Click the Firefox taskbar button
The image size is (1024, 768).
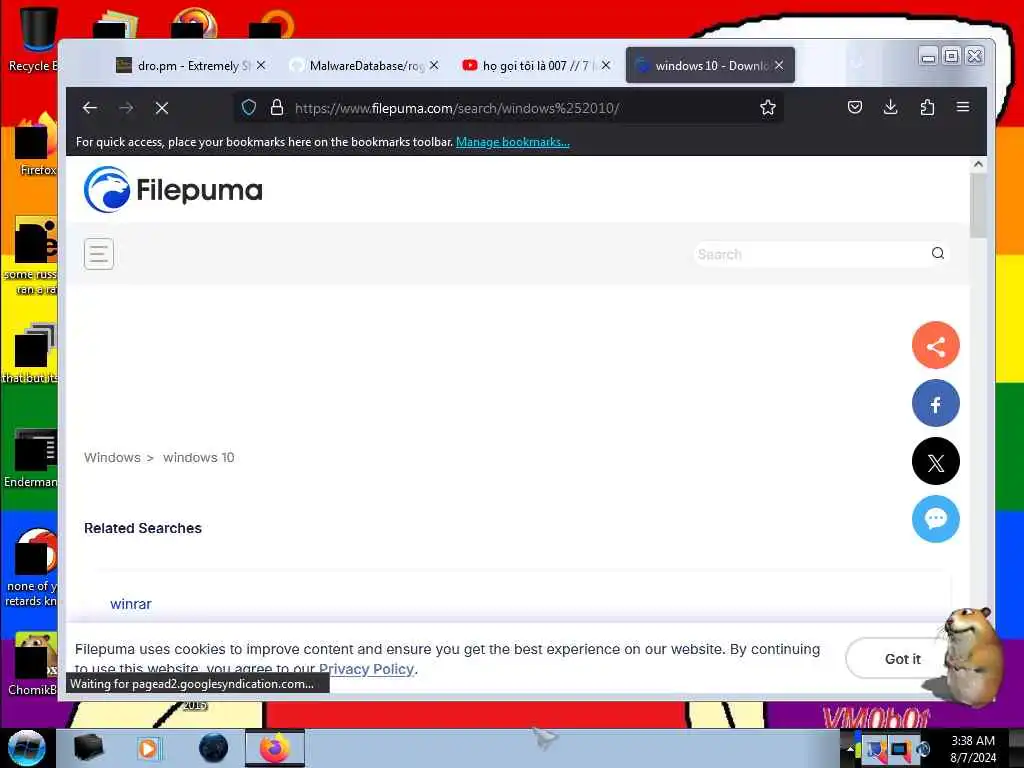point(275,748)
